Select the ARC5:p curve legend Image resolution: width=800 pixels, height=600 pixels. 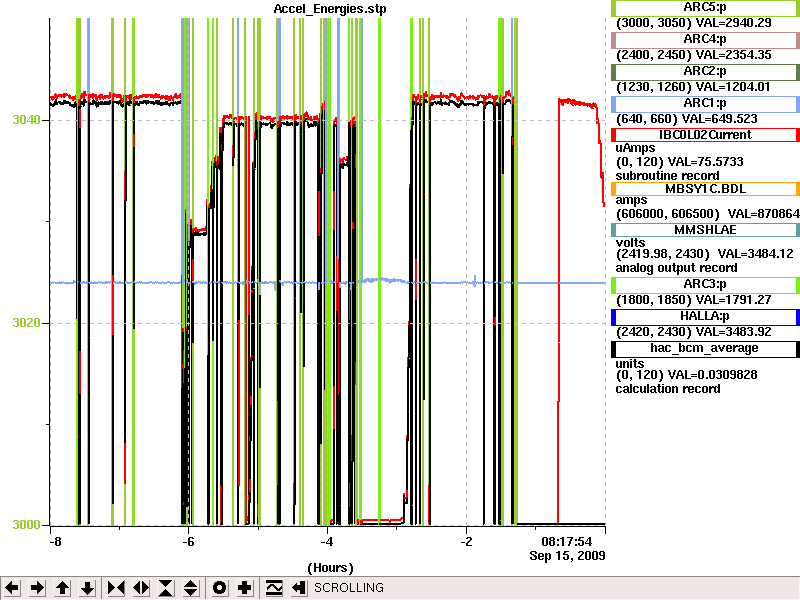(705, 8)
